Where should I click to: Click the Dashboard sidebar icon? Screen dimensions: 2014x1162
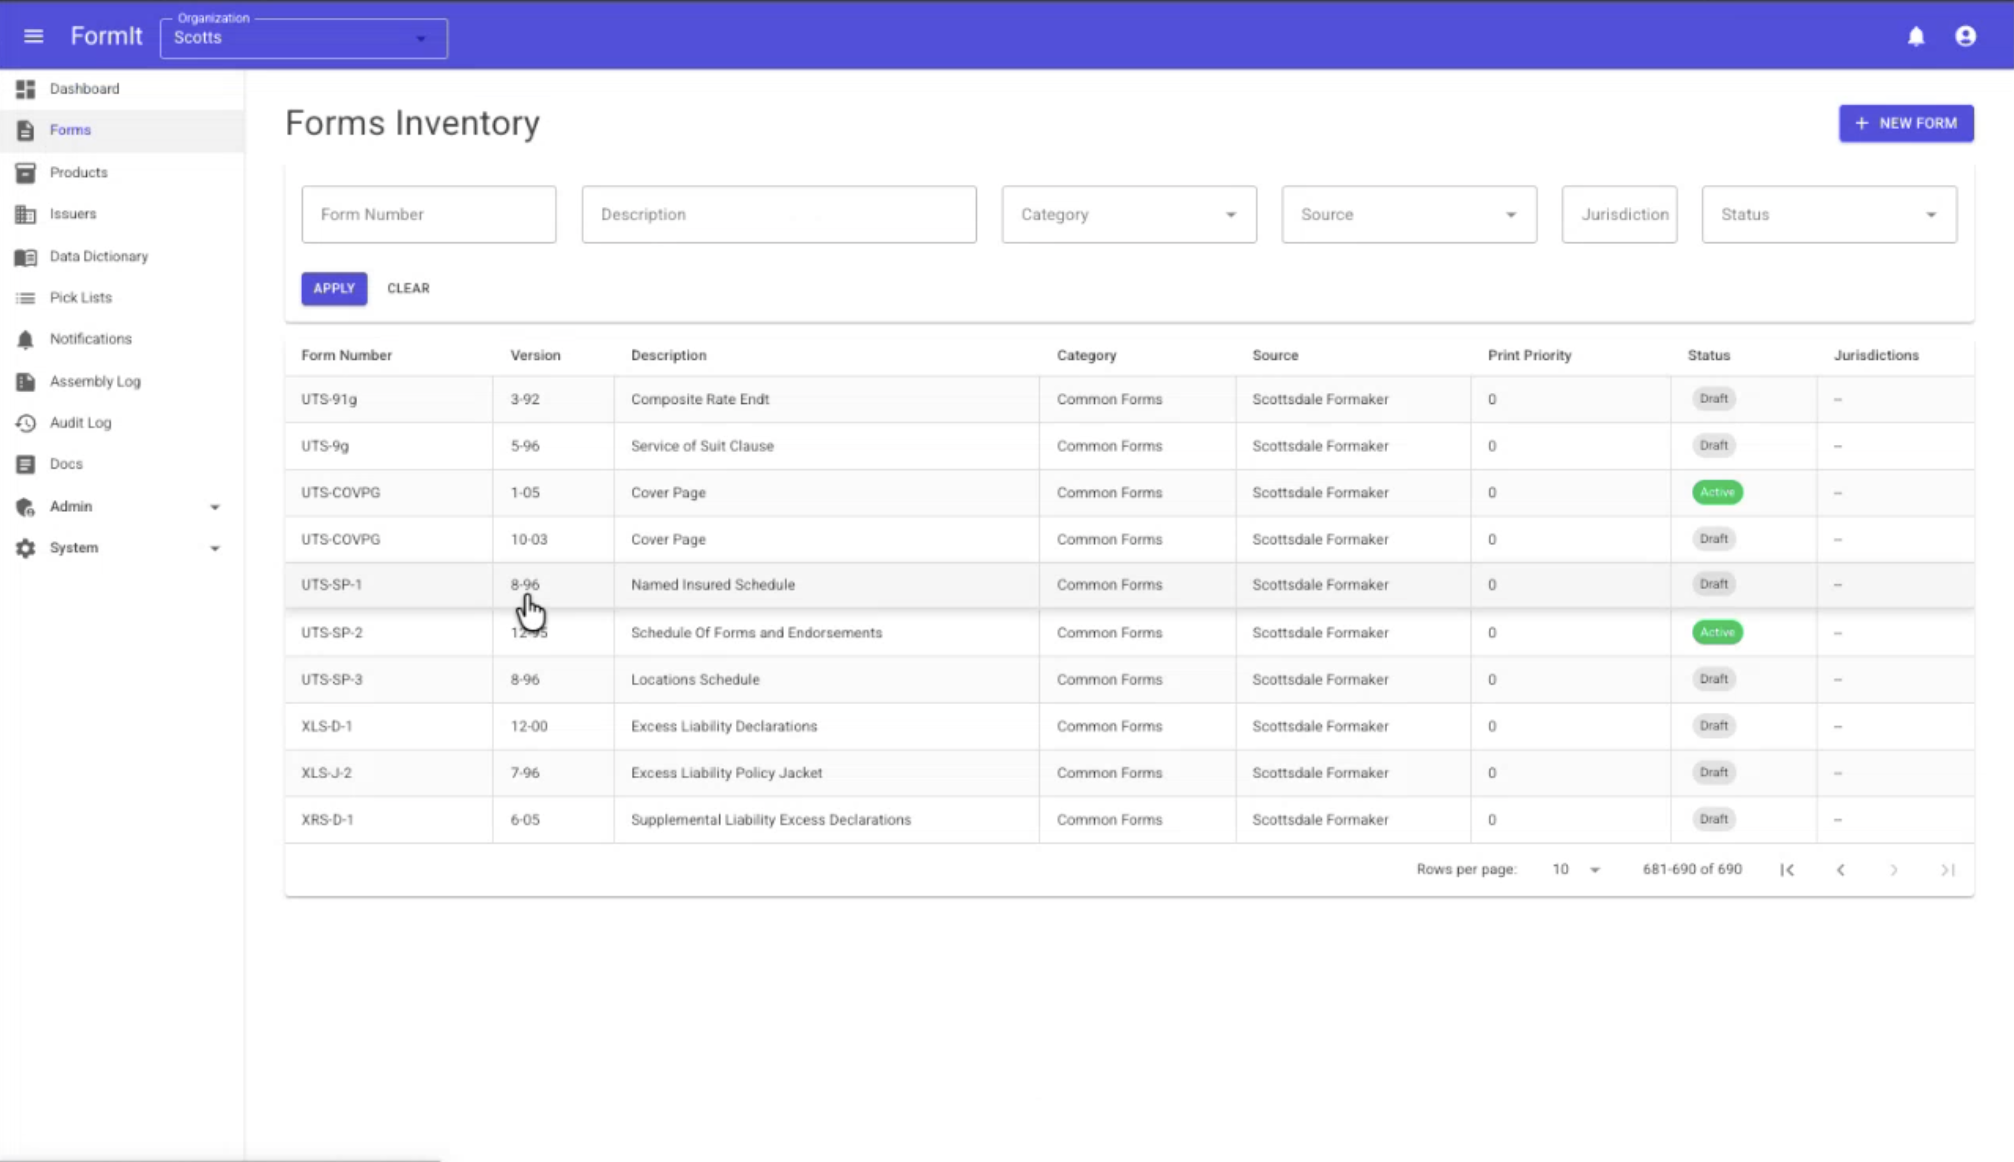(x=26, y=89)
